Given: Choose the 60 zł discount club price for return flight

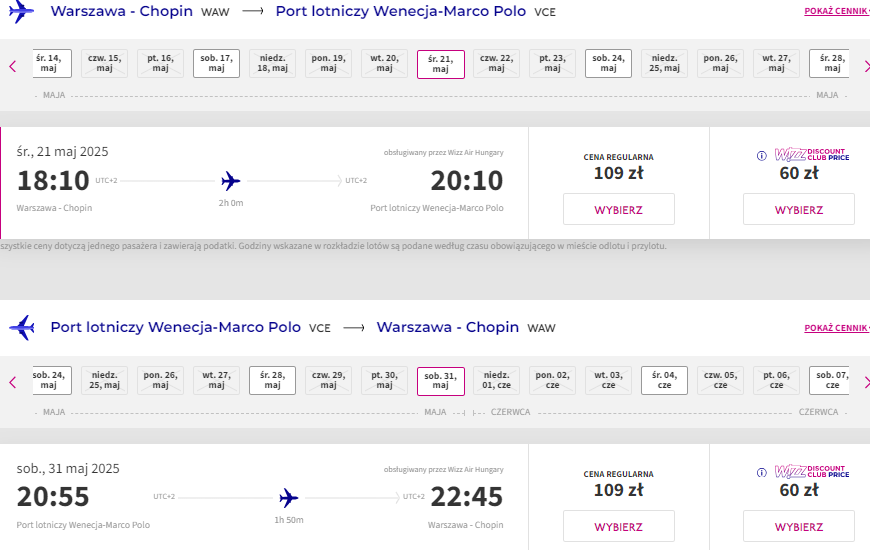Looking at the screenshot, I should (x=799, y=526).
